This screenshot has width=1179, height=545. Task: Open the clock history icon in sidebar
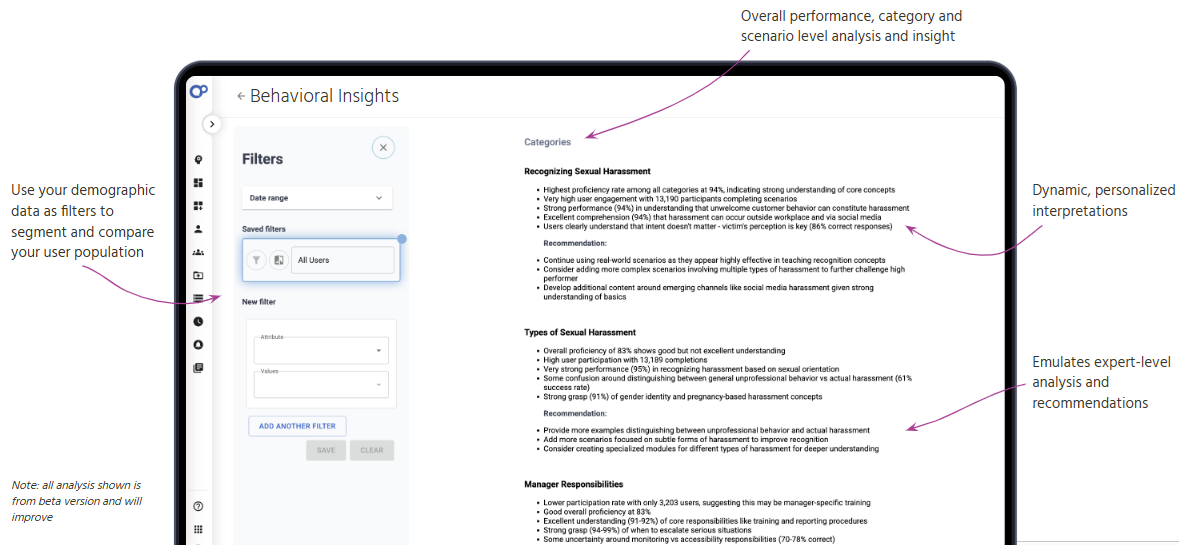click(199, 322)
